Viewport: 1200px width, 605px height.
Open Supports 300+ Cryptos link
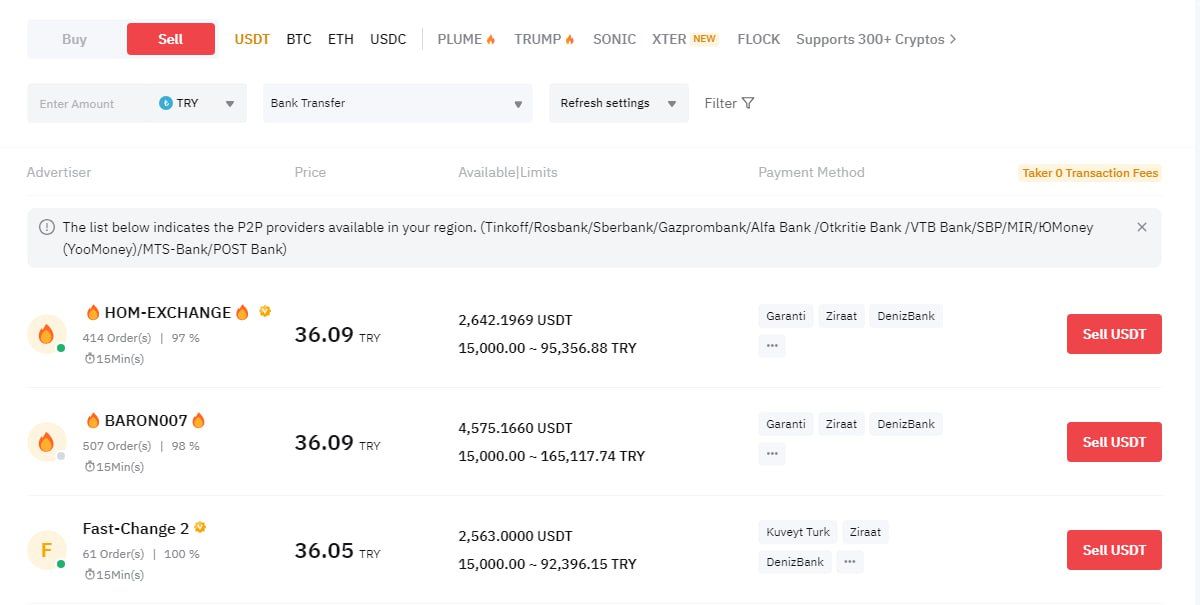pyautogui.click(x=875, y=39)
